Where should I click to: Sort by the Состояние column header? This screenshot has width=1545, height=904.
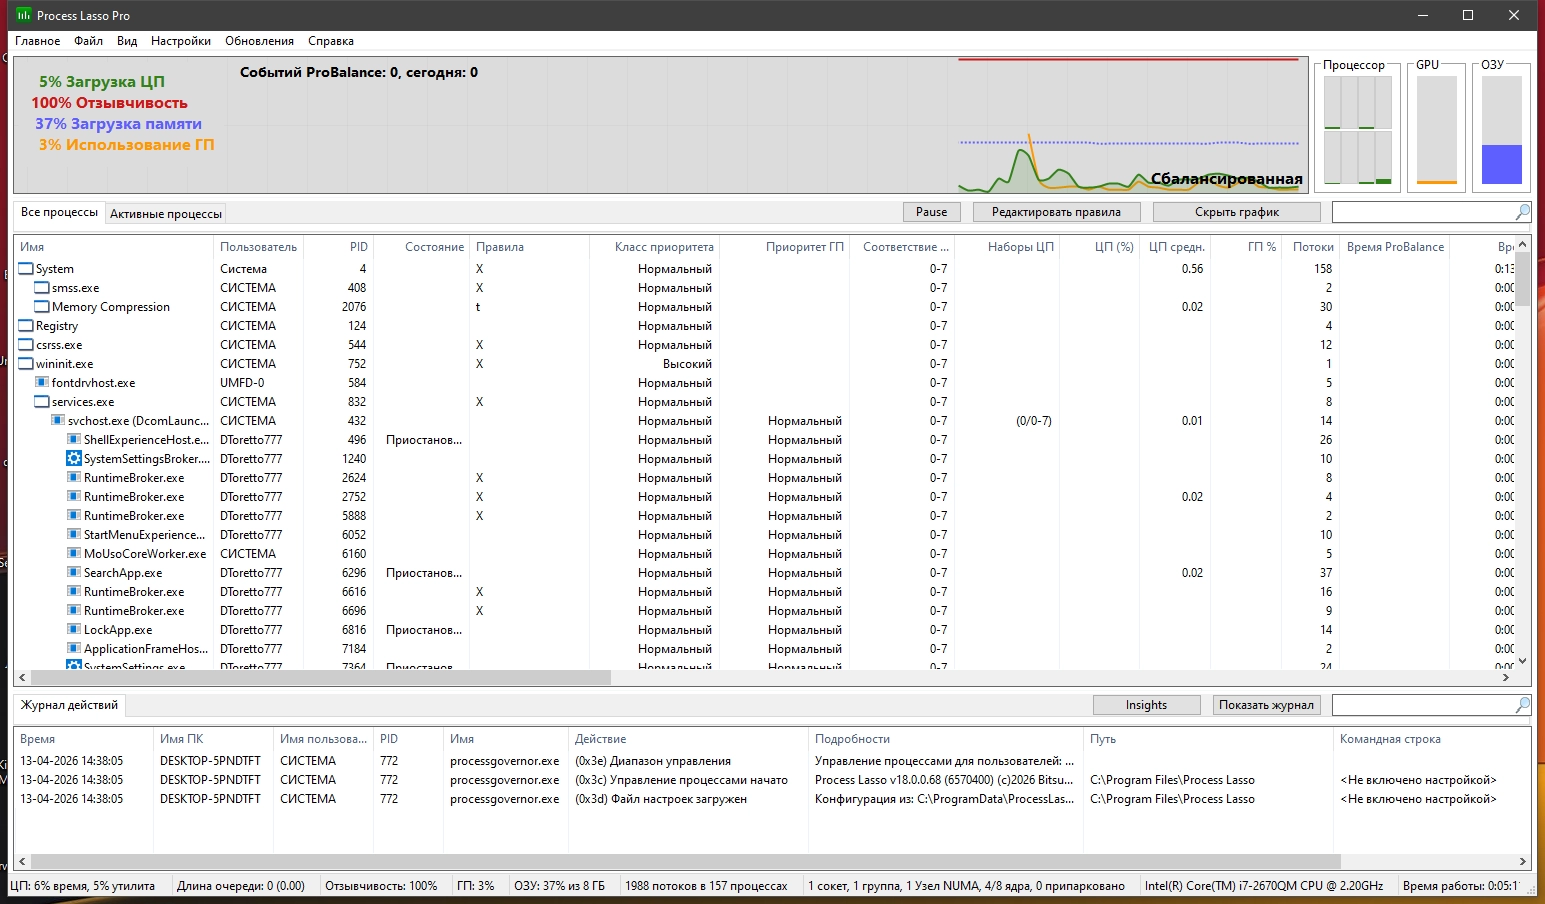(x=422, y=247)
